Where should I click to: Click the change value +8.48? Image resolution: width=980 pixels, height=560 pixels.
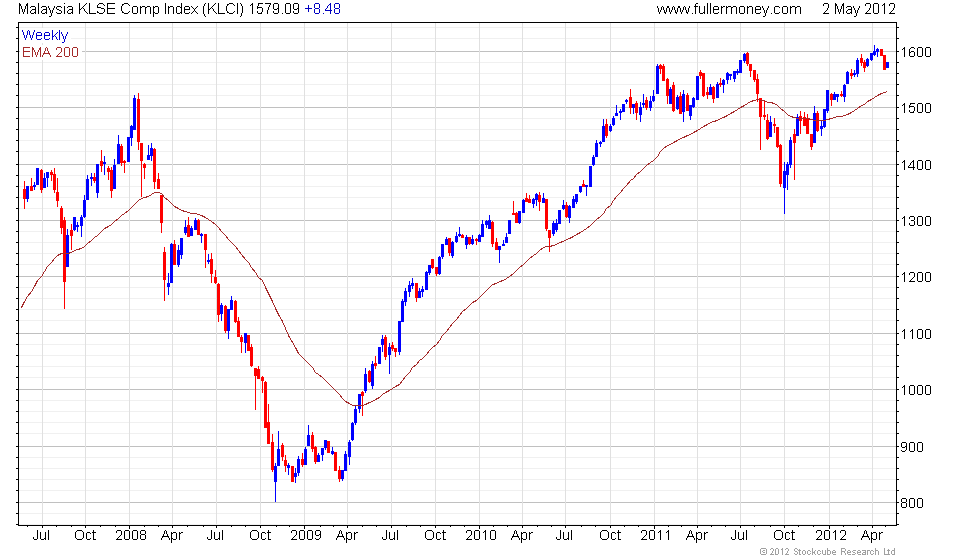322,9
